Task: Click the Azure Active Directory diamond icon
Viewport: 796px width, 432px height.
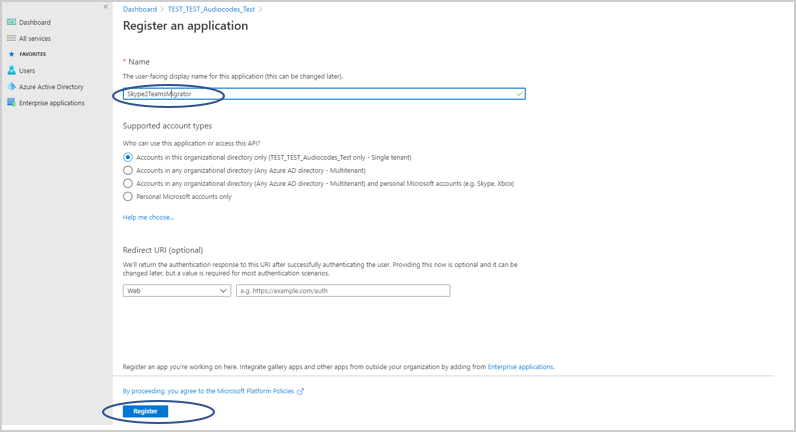Action: click(x=11, y=86)
